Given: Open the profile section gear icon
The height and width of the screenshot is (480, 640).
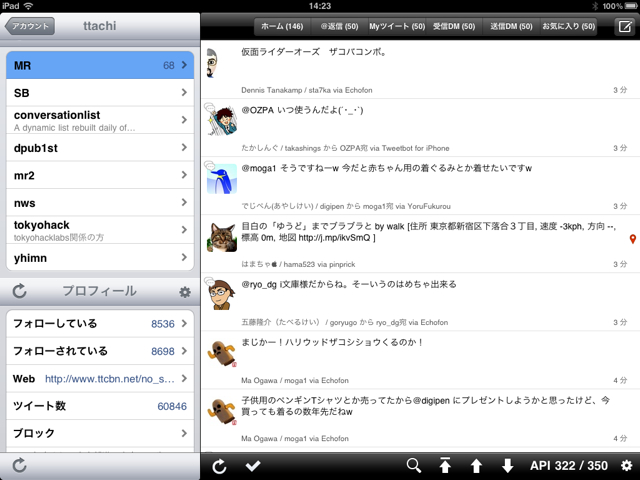Looking at the screenshot, I should coord(184,292).
